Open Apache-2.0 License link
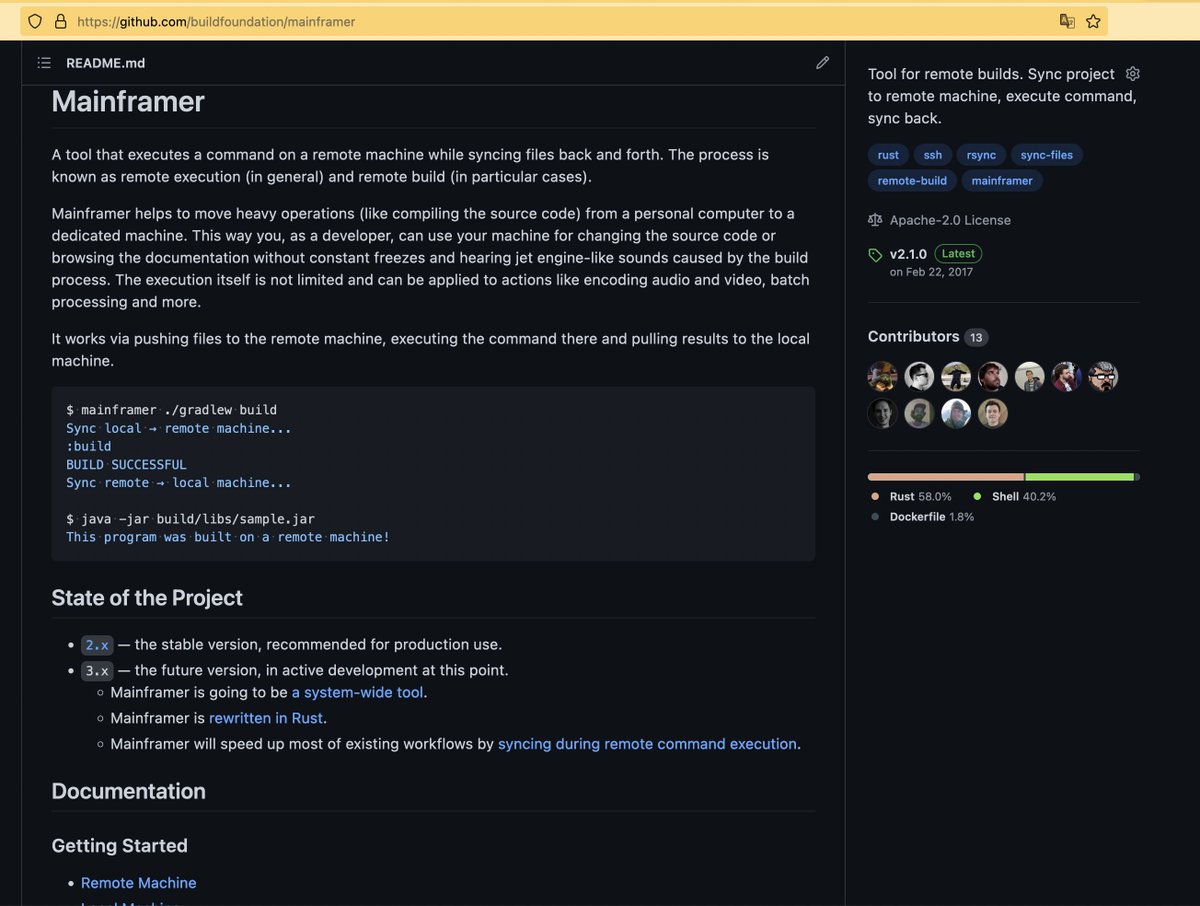 950,220
